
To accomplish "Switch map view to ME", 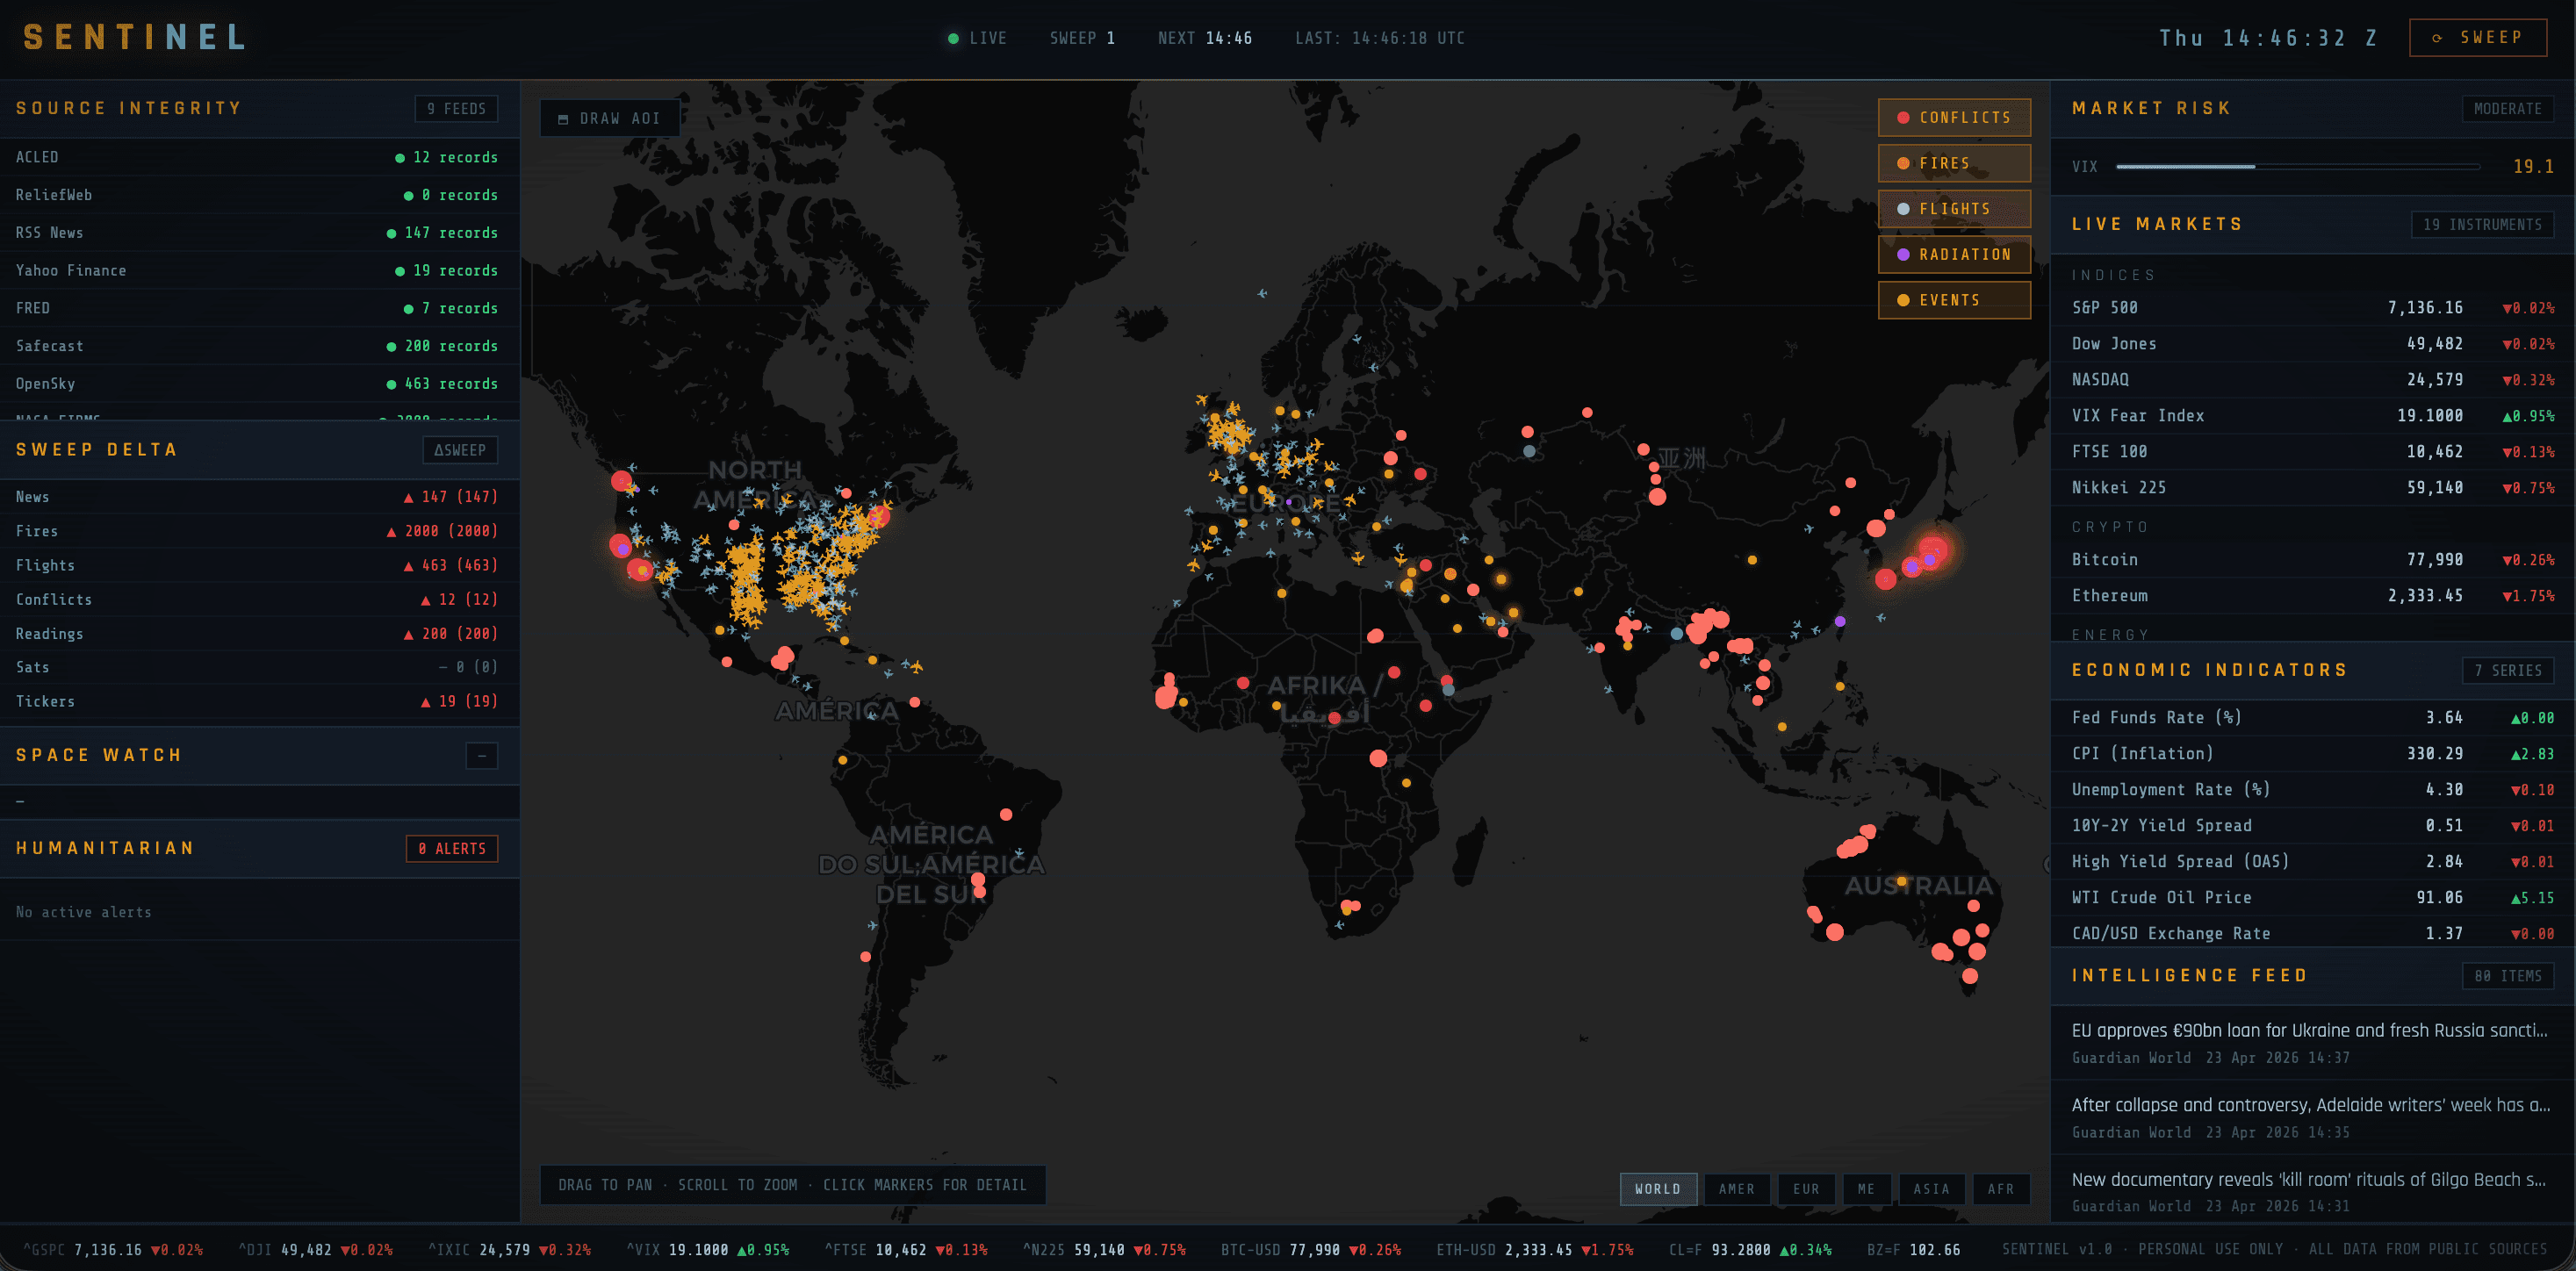I will coord(1866,1189).
